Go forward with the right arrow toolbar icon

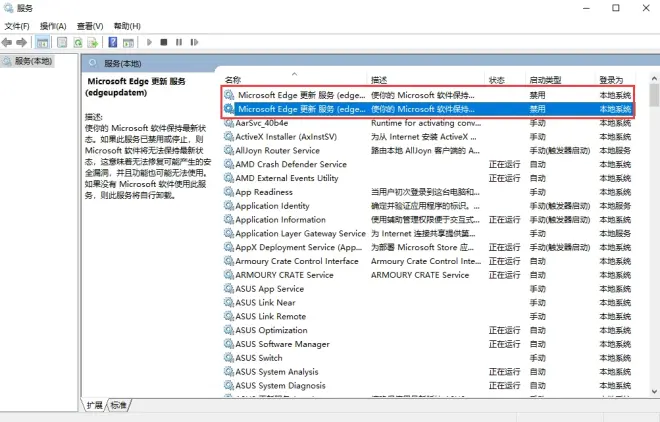click(x=21, y=42)
